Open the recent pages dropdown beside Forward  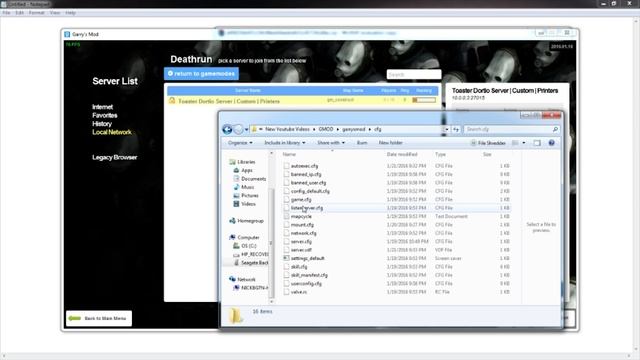247,129
